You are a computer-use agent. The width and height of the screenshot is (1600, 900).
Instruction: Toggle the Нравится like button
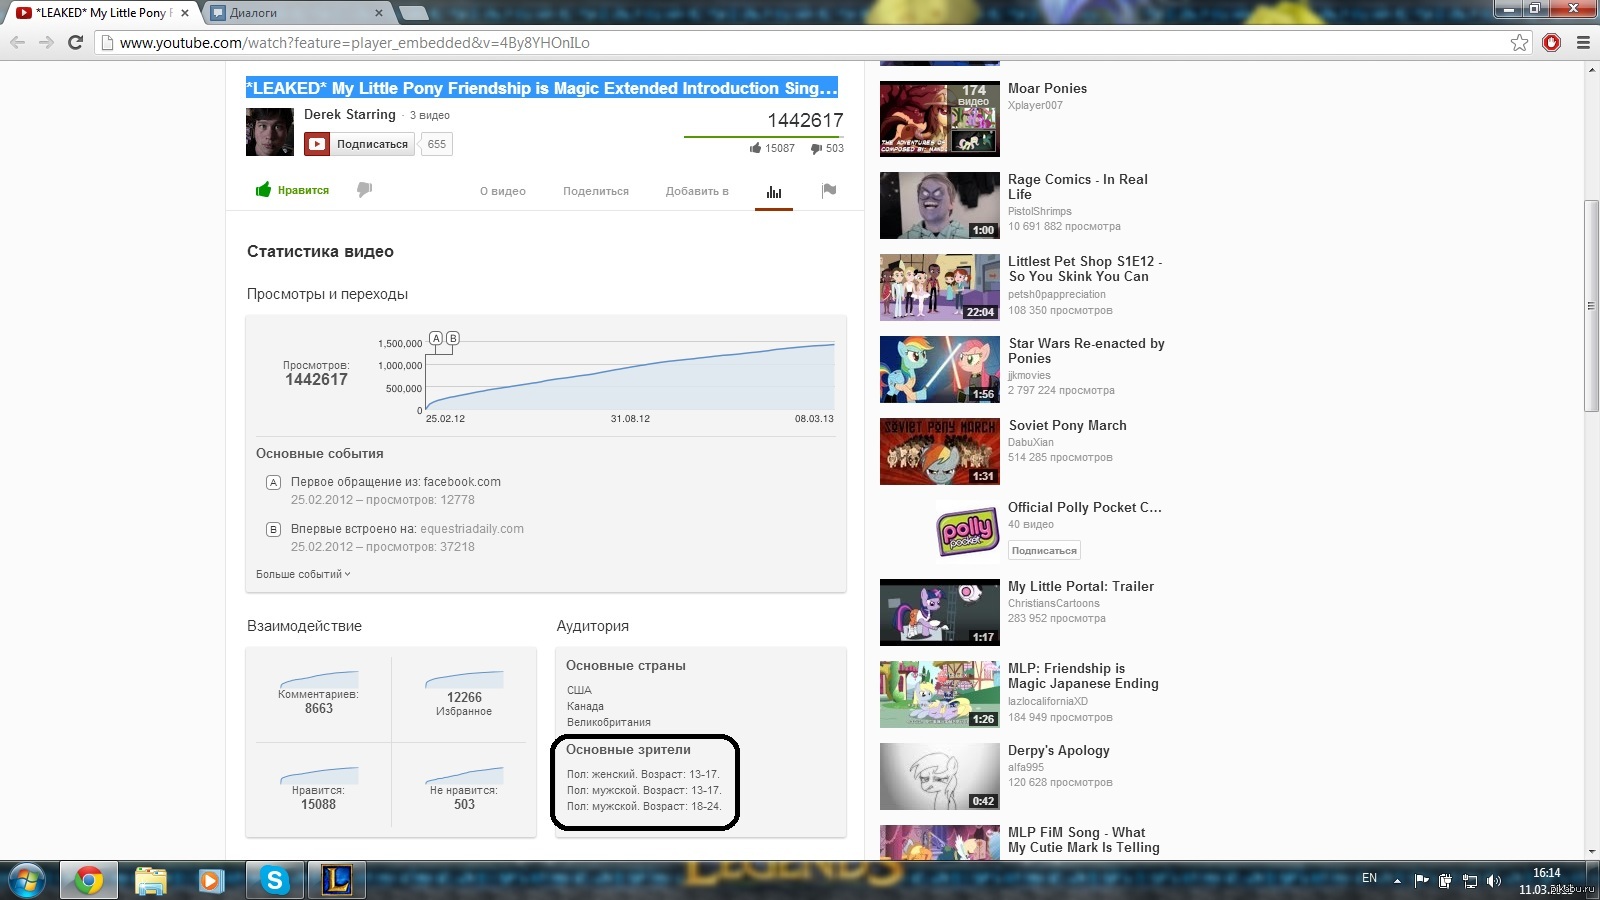coord(292,190)
